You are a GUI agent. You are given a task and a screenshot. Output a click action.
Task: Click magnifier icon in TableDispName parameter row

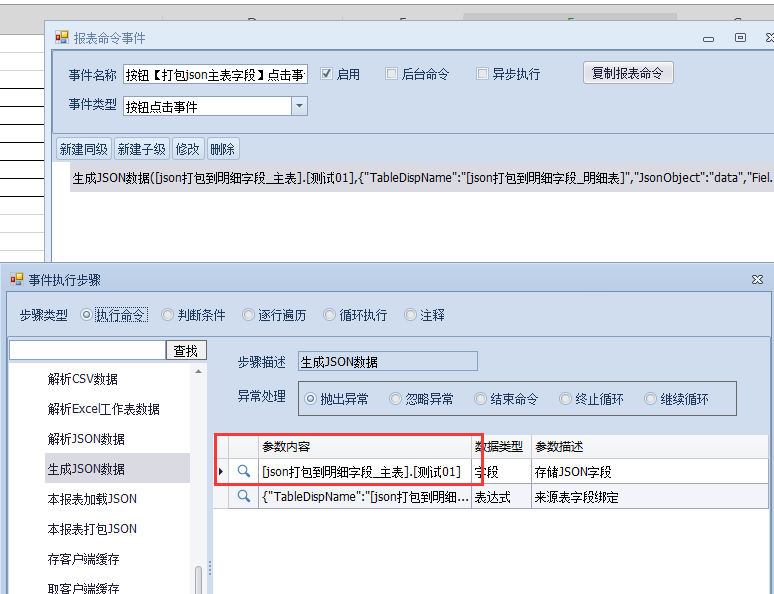click(243, 497)
